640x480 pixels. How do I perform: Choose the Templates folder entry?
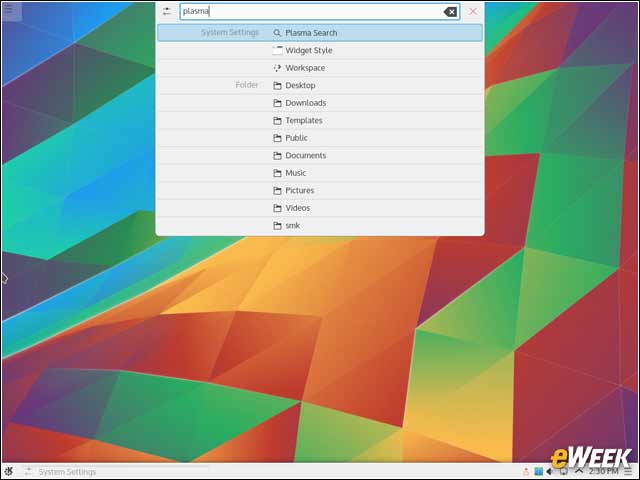320,120
